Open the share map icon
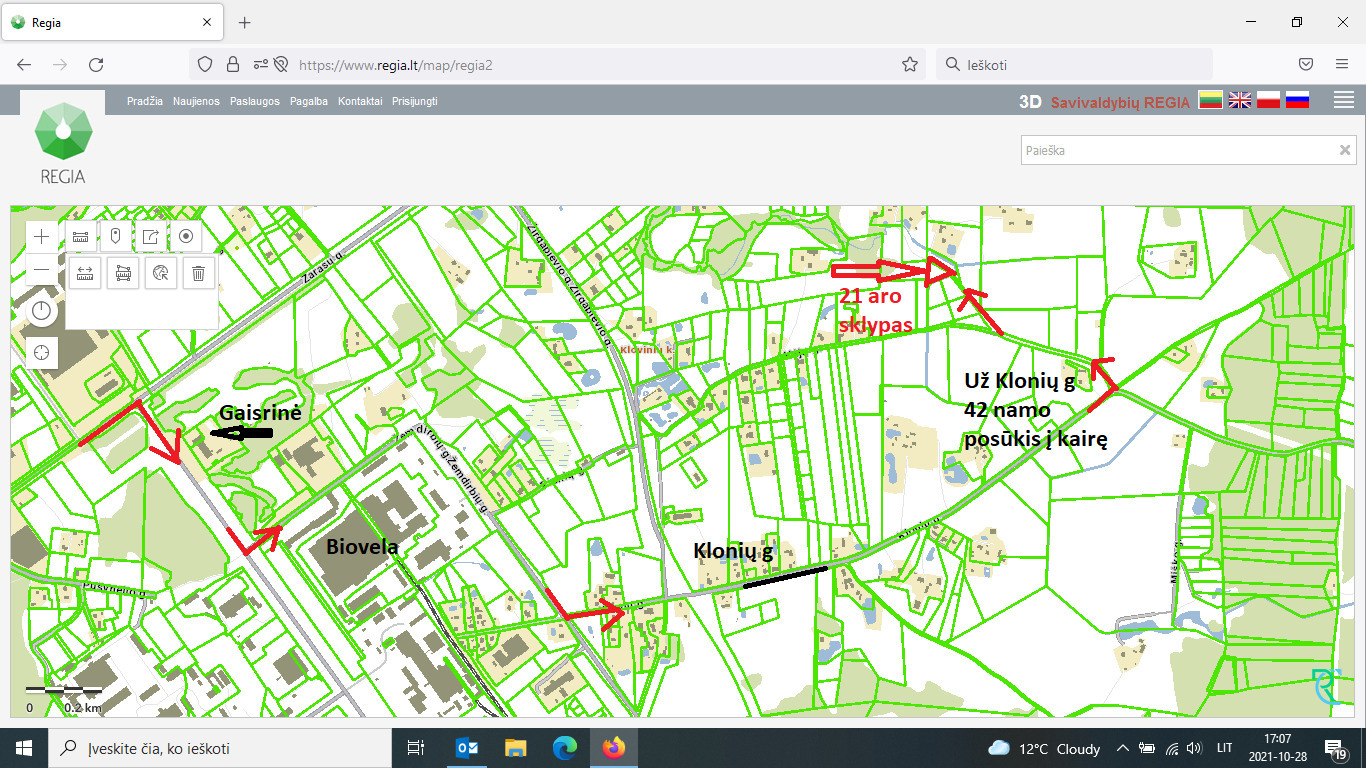The image size is (1366, 768). tap(151, 237)
